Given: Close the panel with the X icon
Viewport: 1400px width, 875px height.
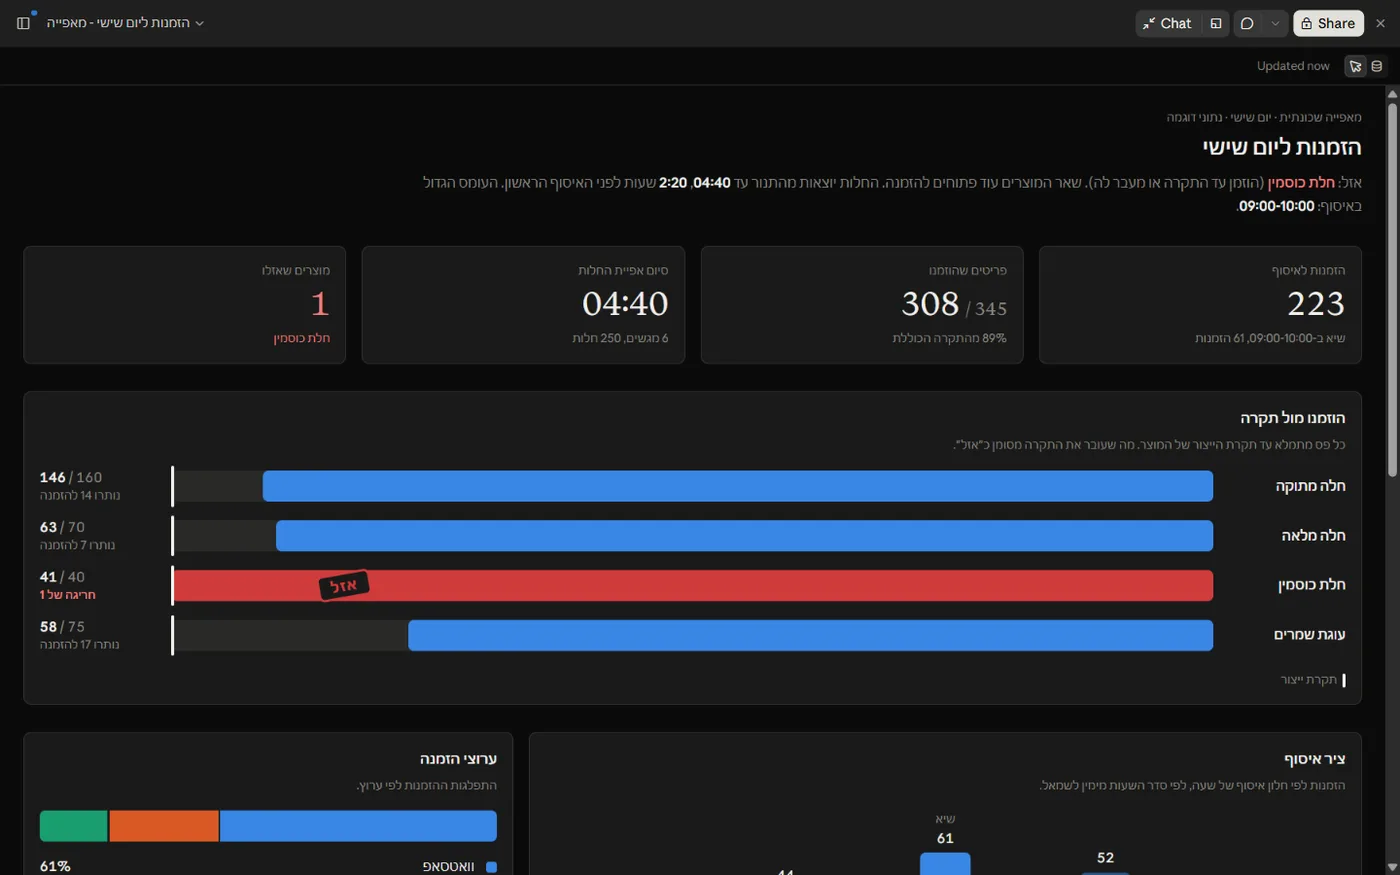Looking at the screenshot, I should pyautogui.click(x=1380, y=23).
